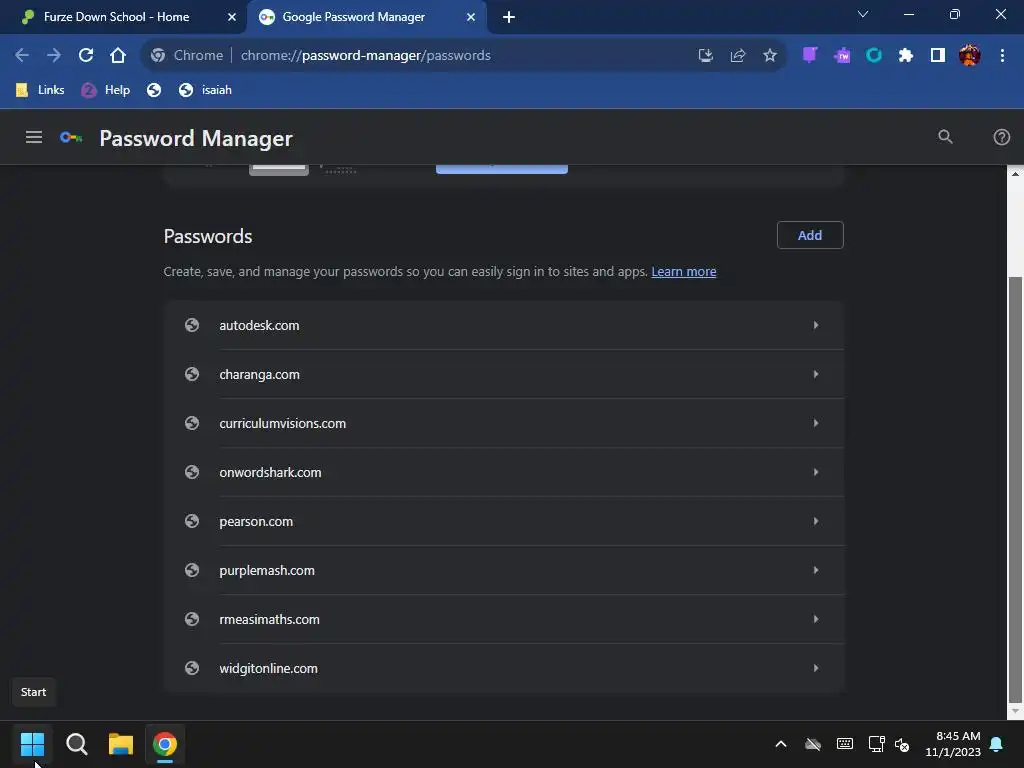This screenshot has width=1024, height=768.
Task: Open the unnamed globe bookmark
Action: coord(154,90)
